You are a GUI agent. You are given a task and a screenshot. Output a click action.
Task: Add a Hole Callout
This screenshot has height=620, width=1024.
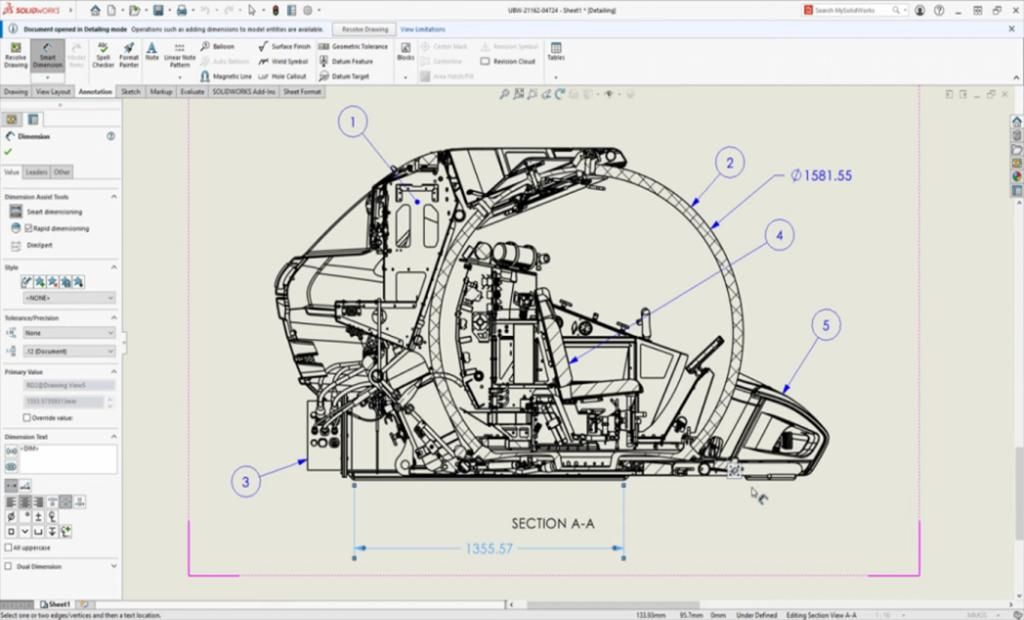282,76
